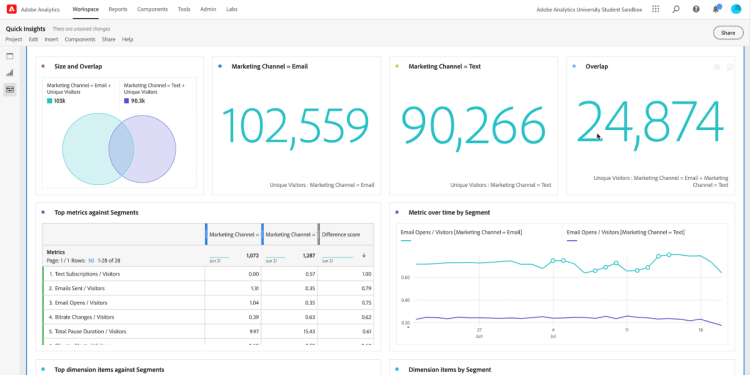Viewport: 750px width, 375px height.
Task: Select the Email Opens / Visitors row
Action: (208, 303)
